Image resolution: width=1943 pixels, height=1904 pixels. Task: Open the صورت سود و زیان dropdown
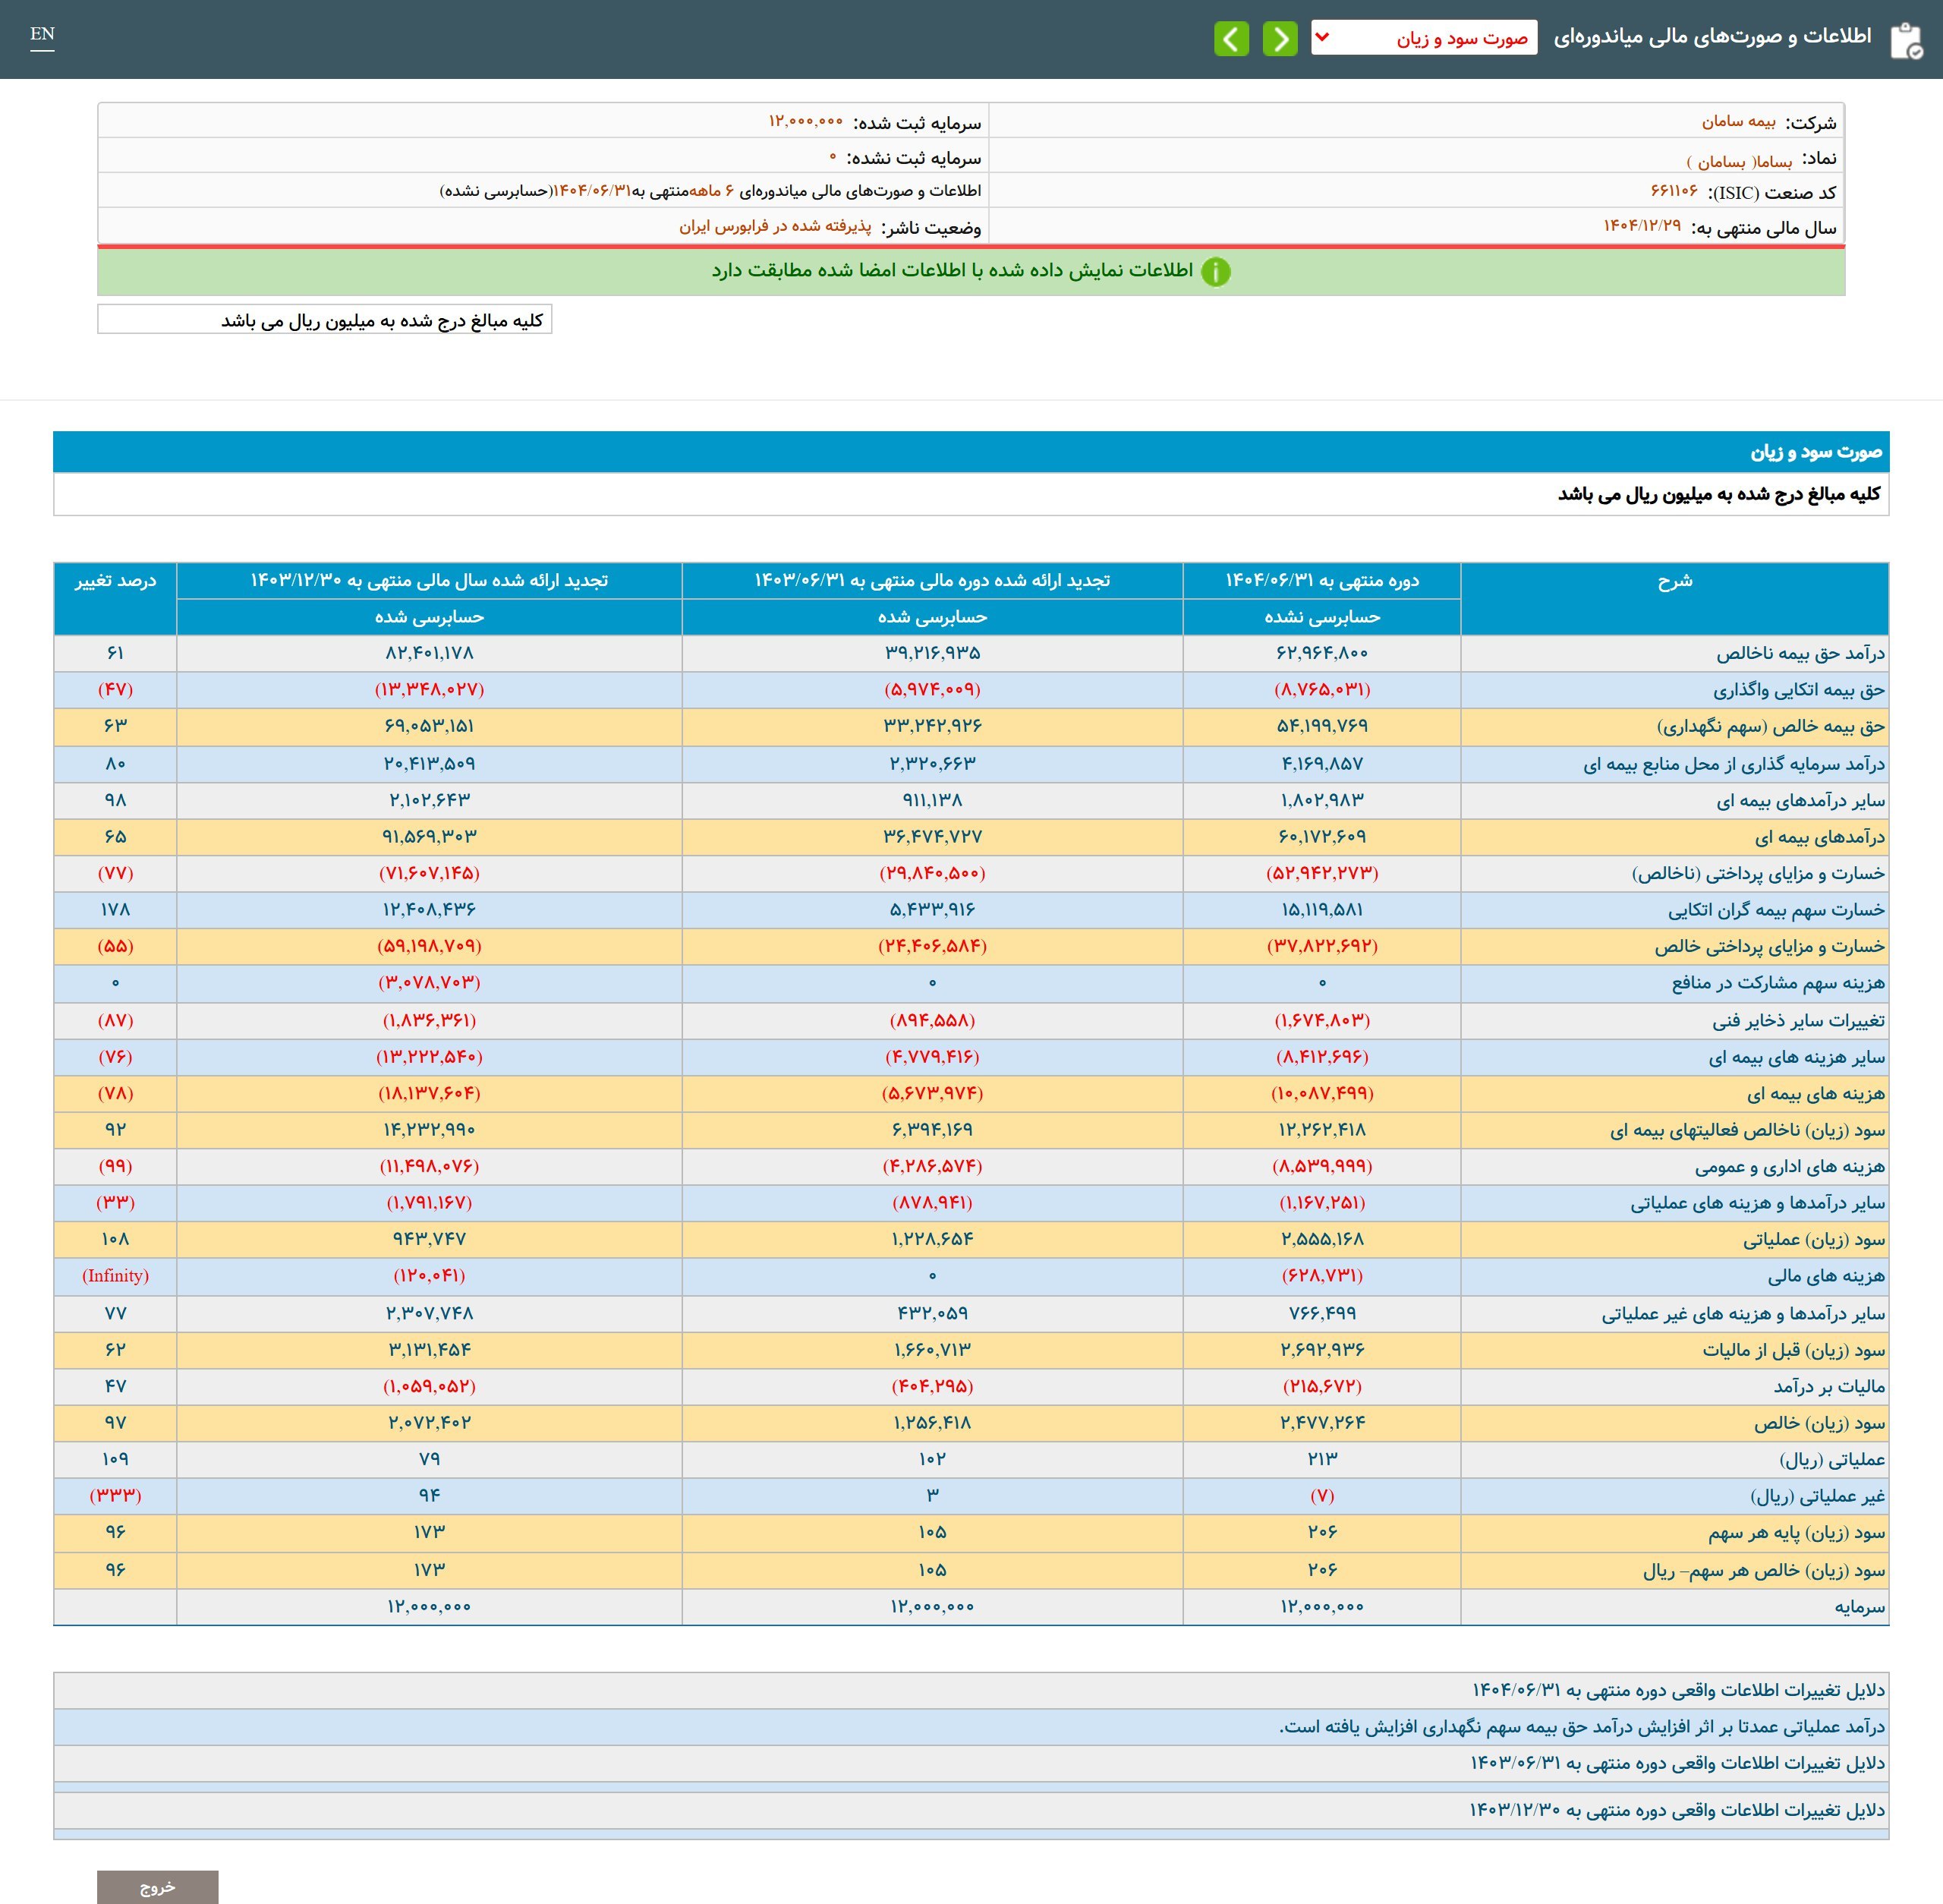point(1423,38)
